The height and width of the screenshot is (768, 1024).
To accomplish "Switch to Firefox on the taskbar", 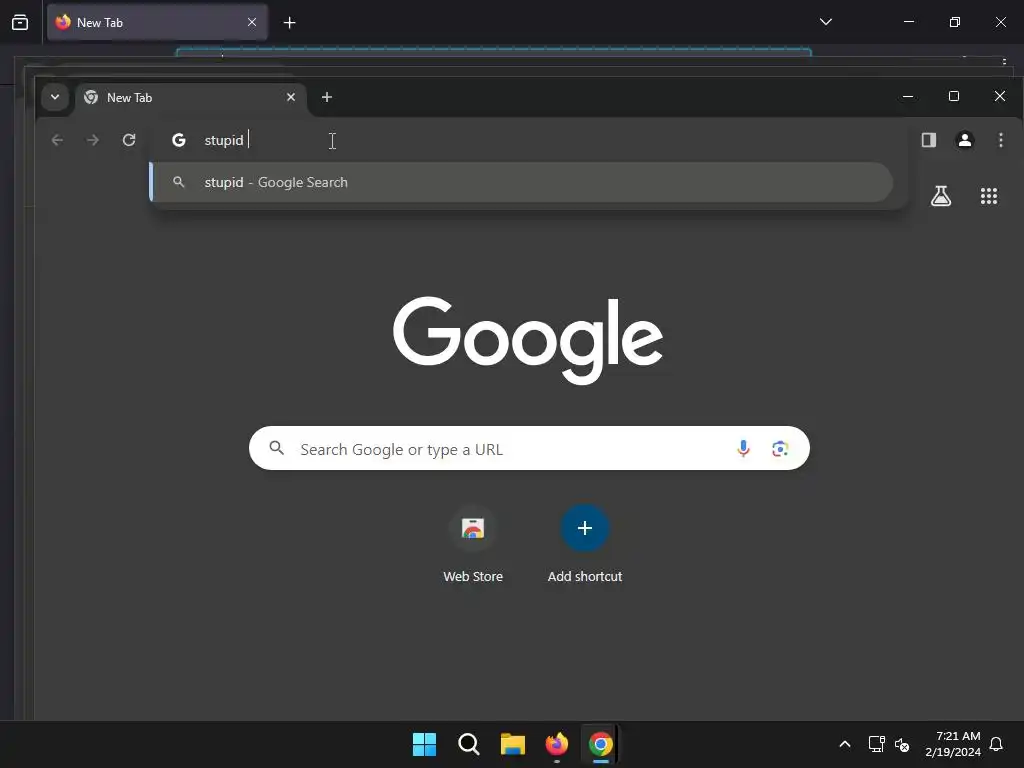I will [556, 744].
